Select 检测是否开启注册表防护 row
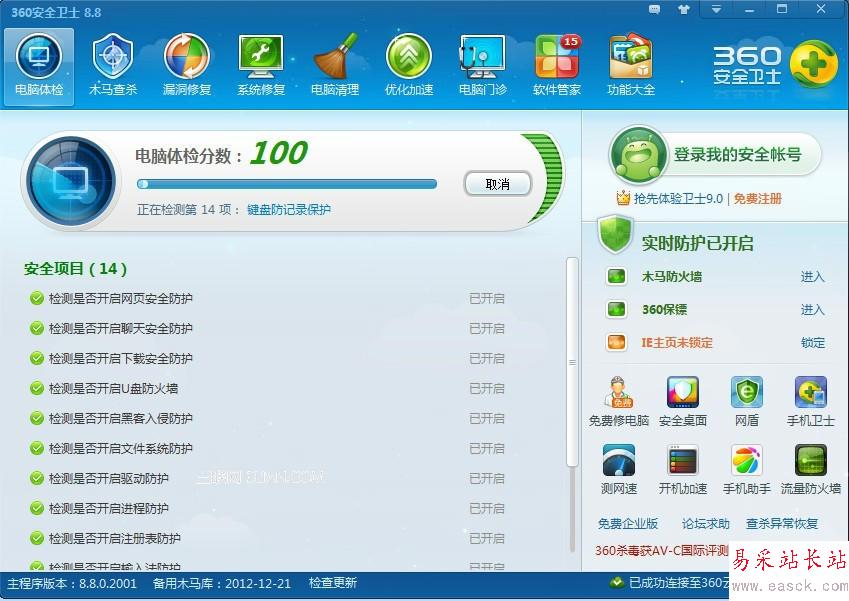 (x=266, y=538)
